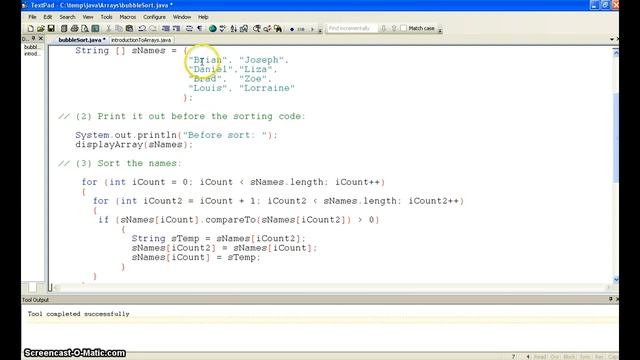Open the Help menu
640x360 pixels.
click(203, 17)
